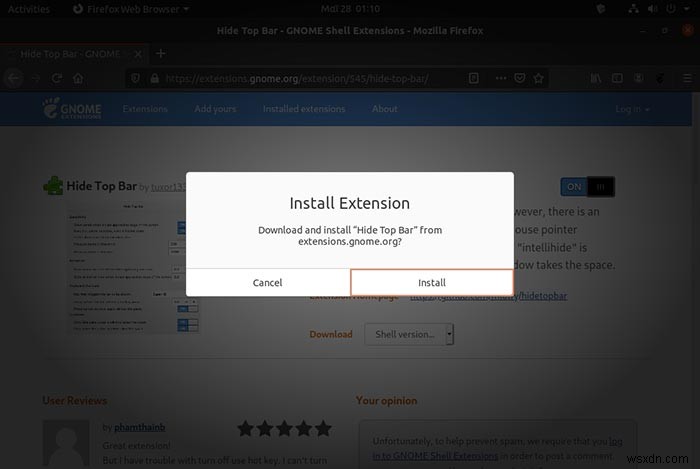Open the Add yours nav item
The width and height of the screenshot is (700, 469).
[215, 109]
